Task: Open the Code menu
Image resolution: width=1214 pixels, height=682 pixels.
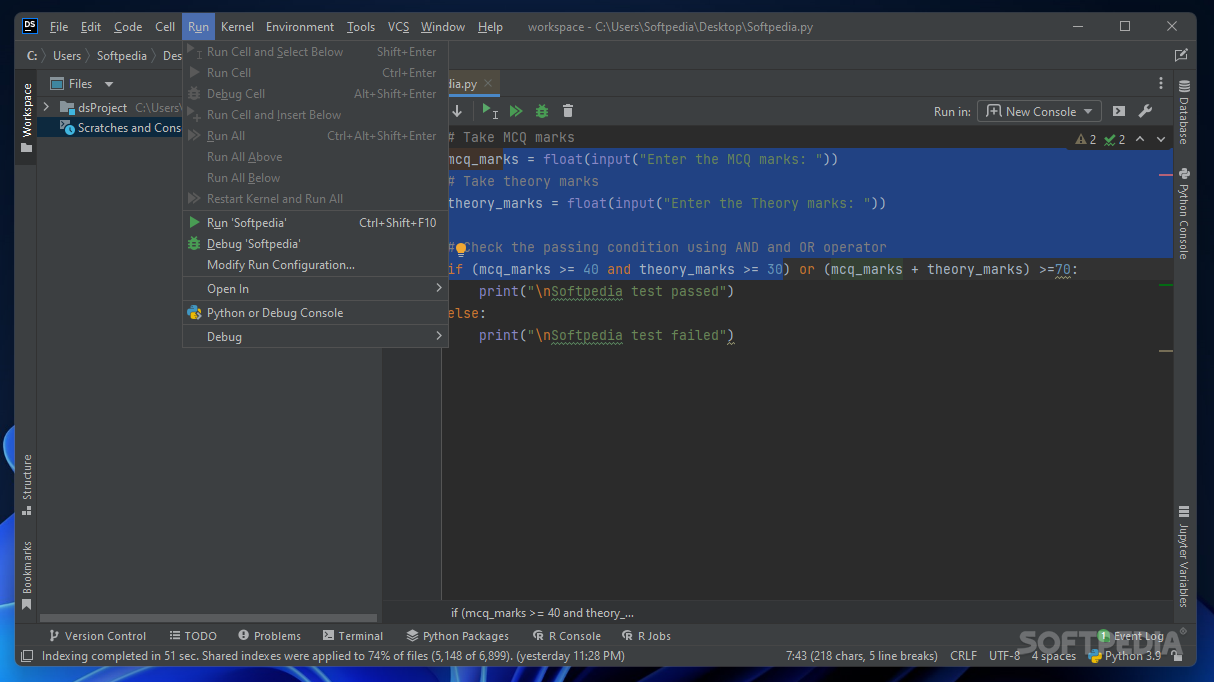Action: coord(128,27)
